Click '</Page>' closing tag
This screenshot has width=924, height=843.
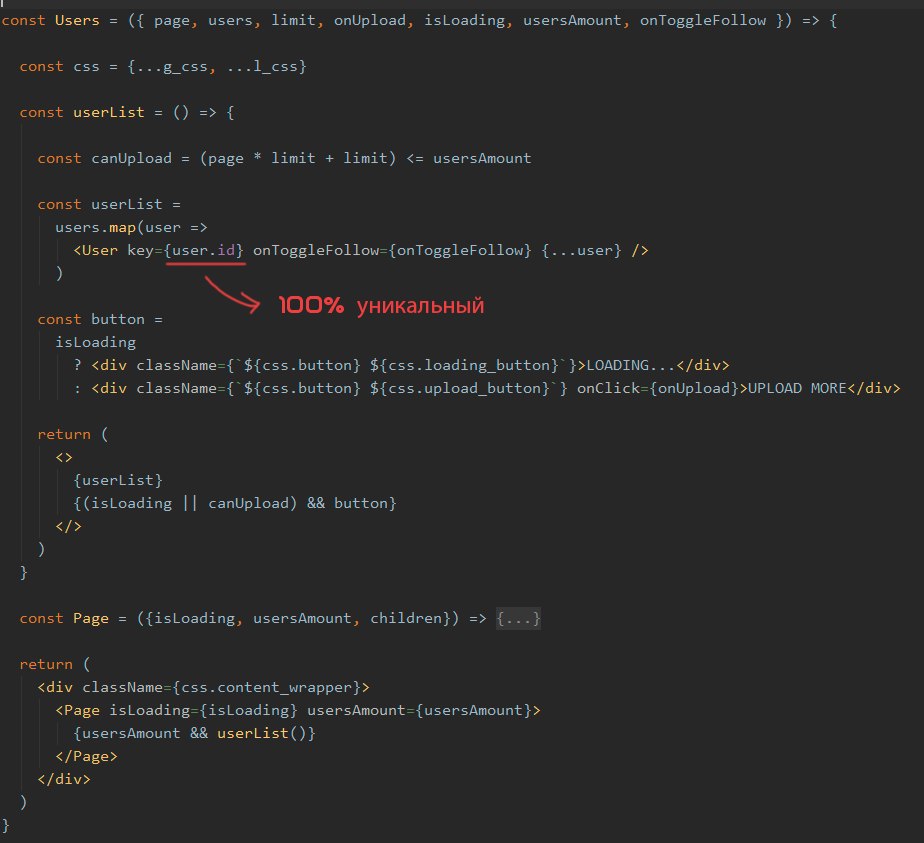(87, 756)
